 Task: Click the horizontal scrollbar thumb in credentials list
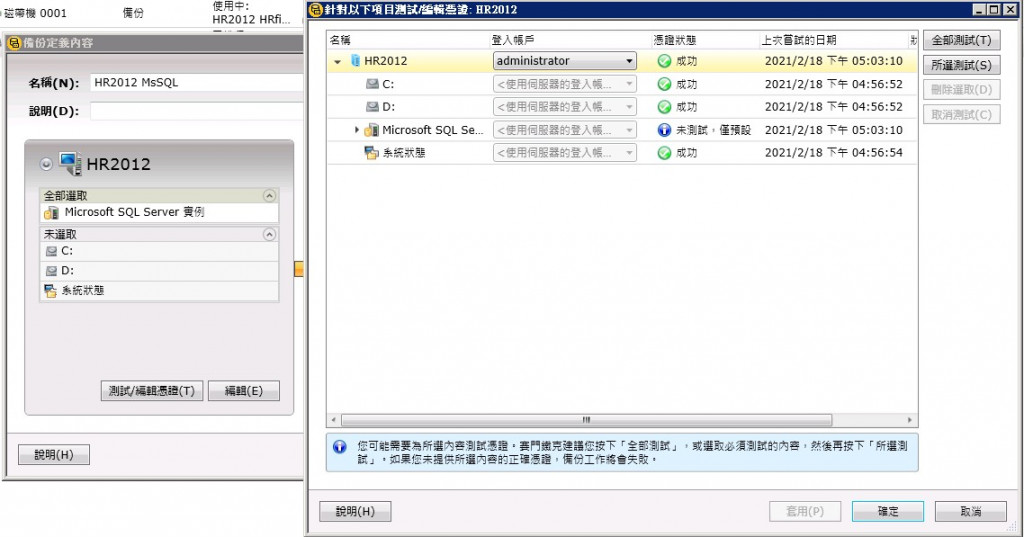click(x=586, y=420)
